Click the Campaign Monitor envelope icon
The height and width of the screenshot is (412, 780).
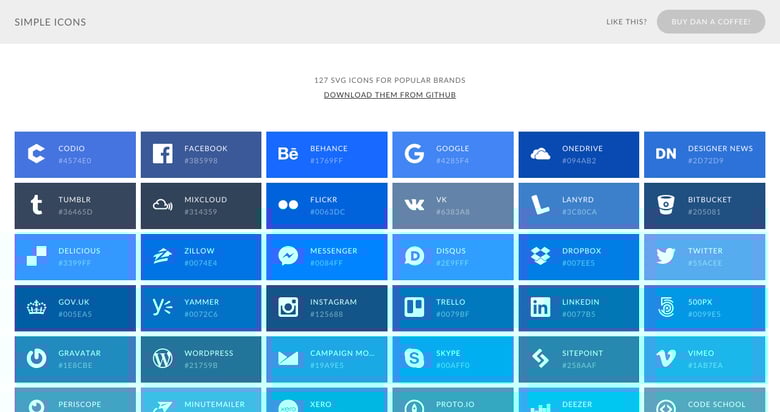tap(288, 358)
